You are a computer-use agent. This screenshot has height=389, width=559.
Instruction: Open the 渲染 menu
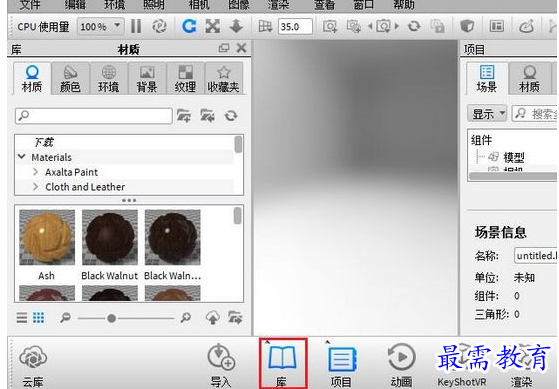pos(278,5)
